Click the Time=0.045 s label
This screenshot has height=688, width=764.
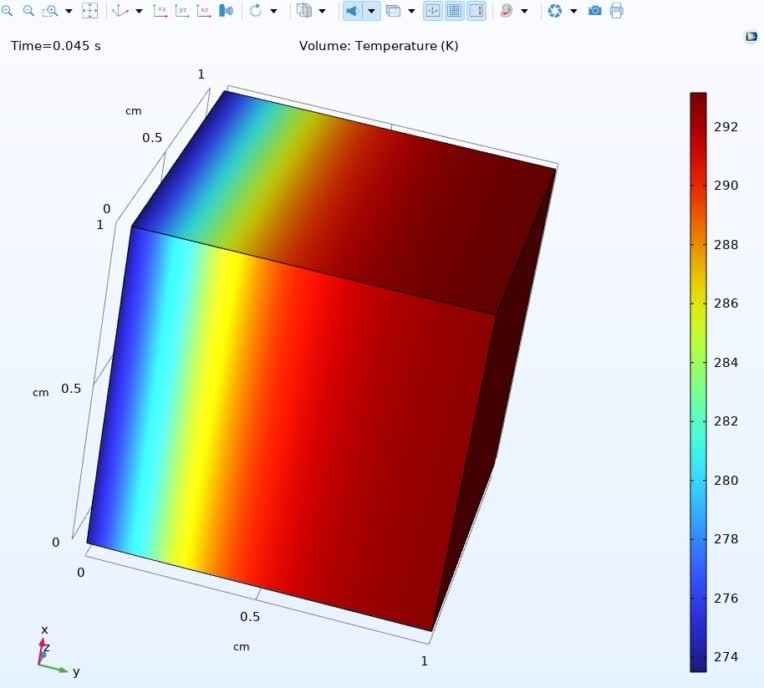click(x=56, y=46)
